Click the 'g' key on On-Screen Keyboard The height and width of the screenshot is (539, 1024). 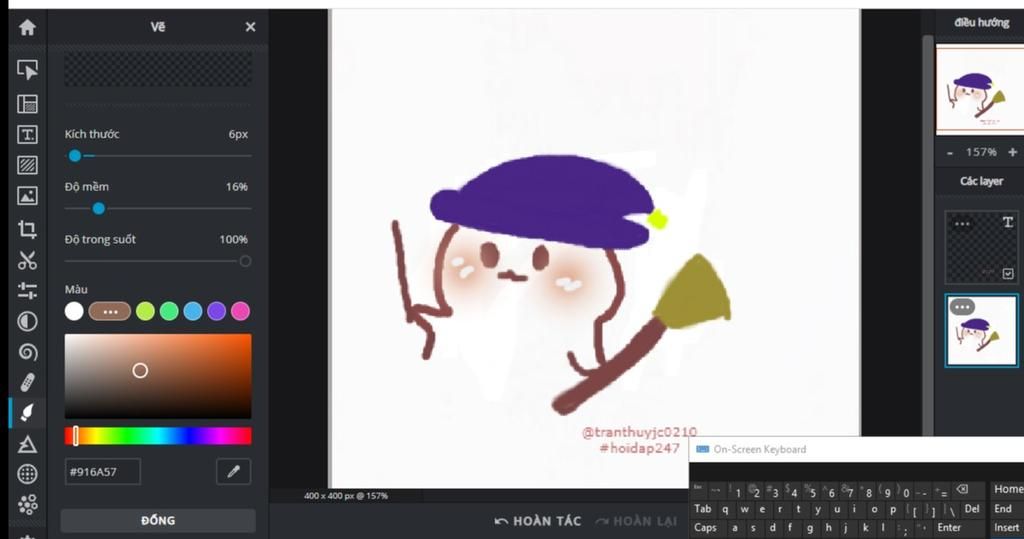click(810, 527)
